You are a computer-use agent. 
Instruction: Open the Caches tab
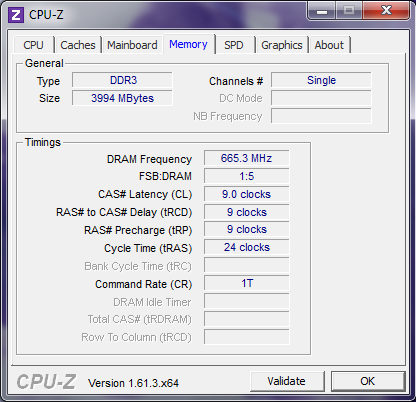tap(78, 45)
